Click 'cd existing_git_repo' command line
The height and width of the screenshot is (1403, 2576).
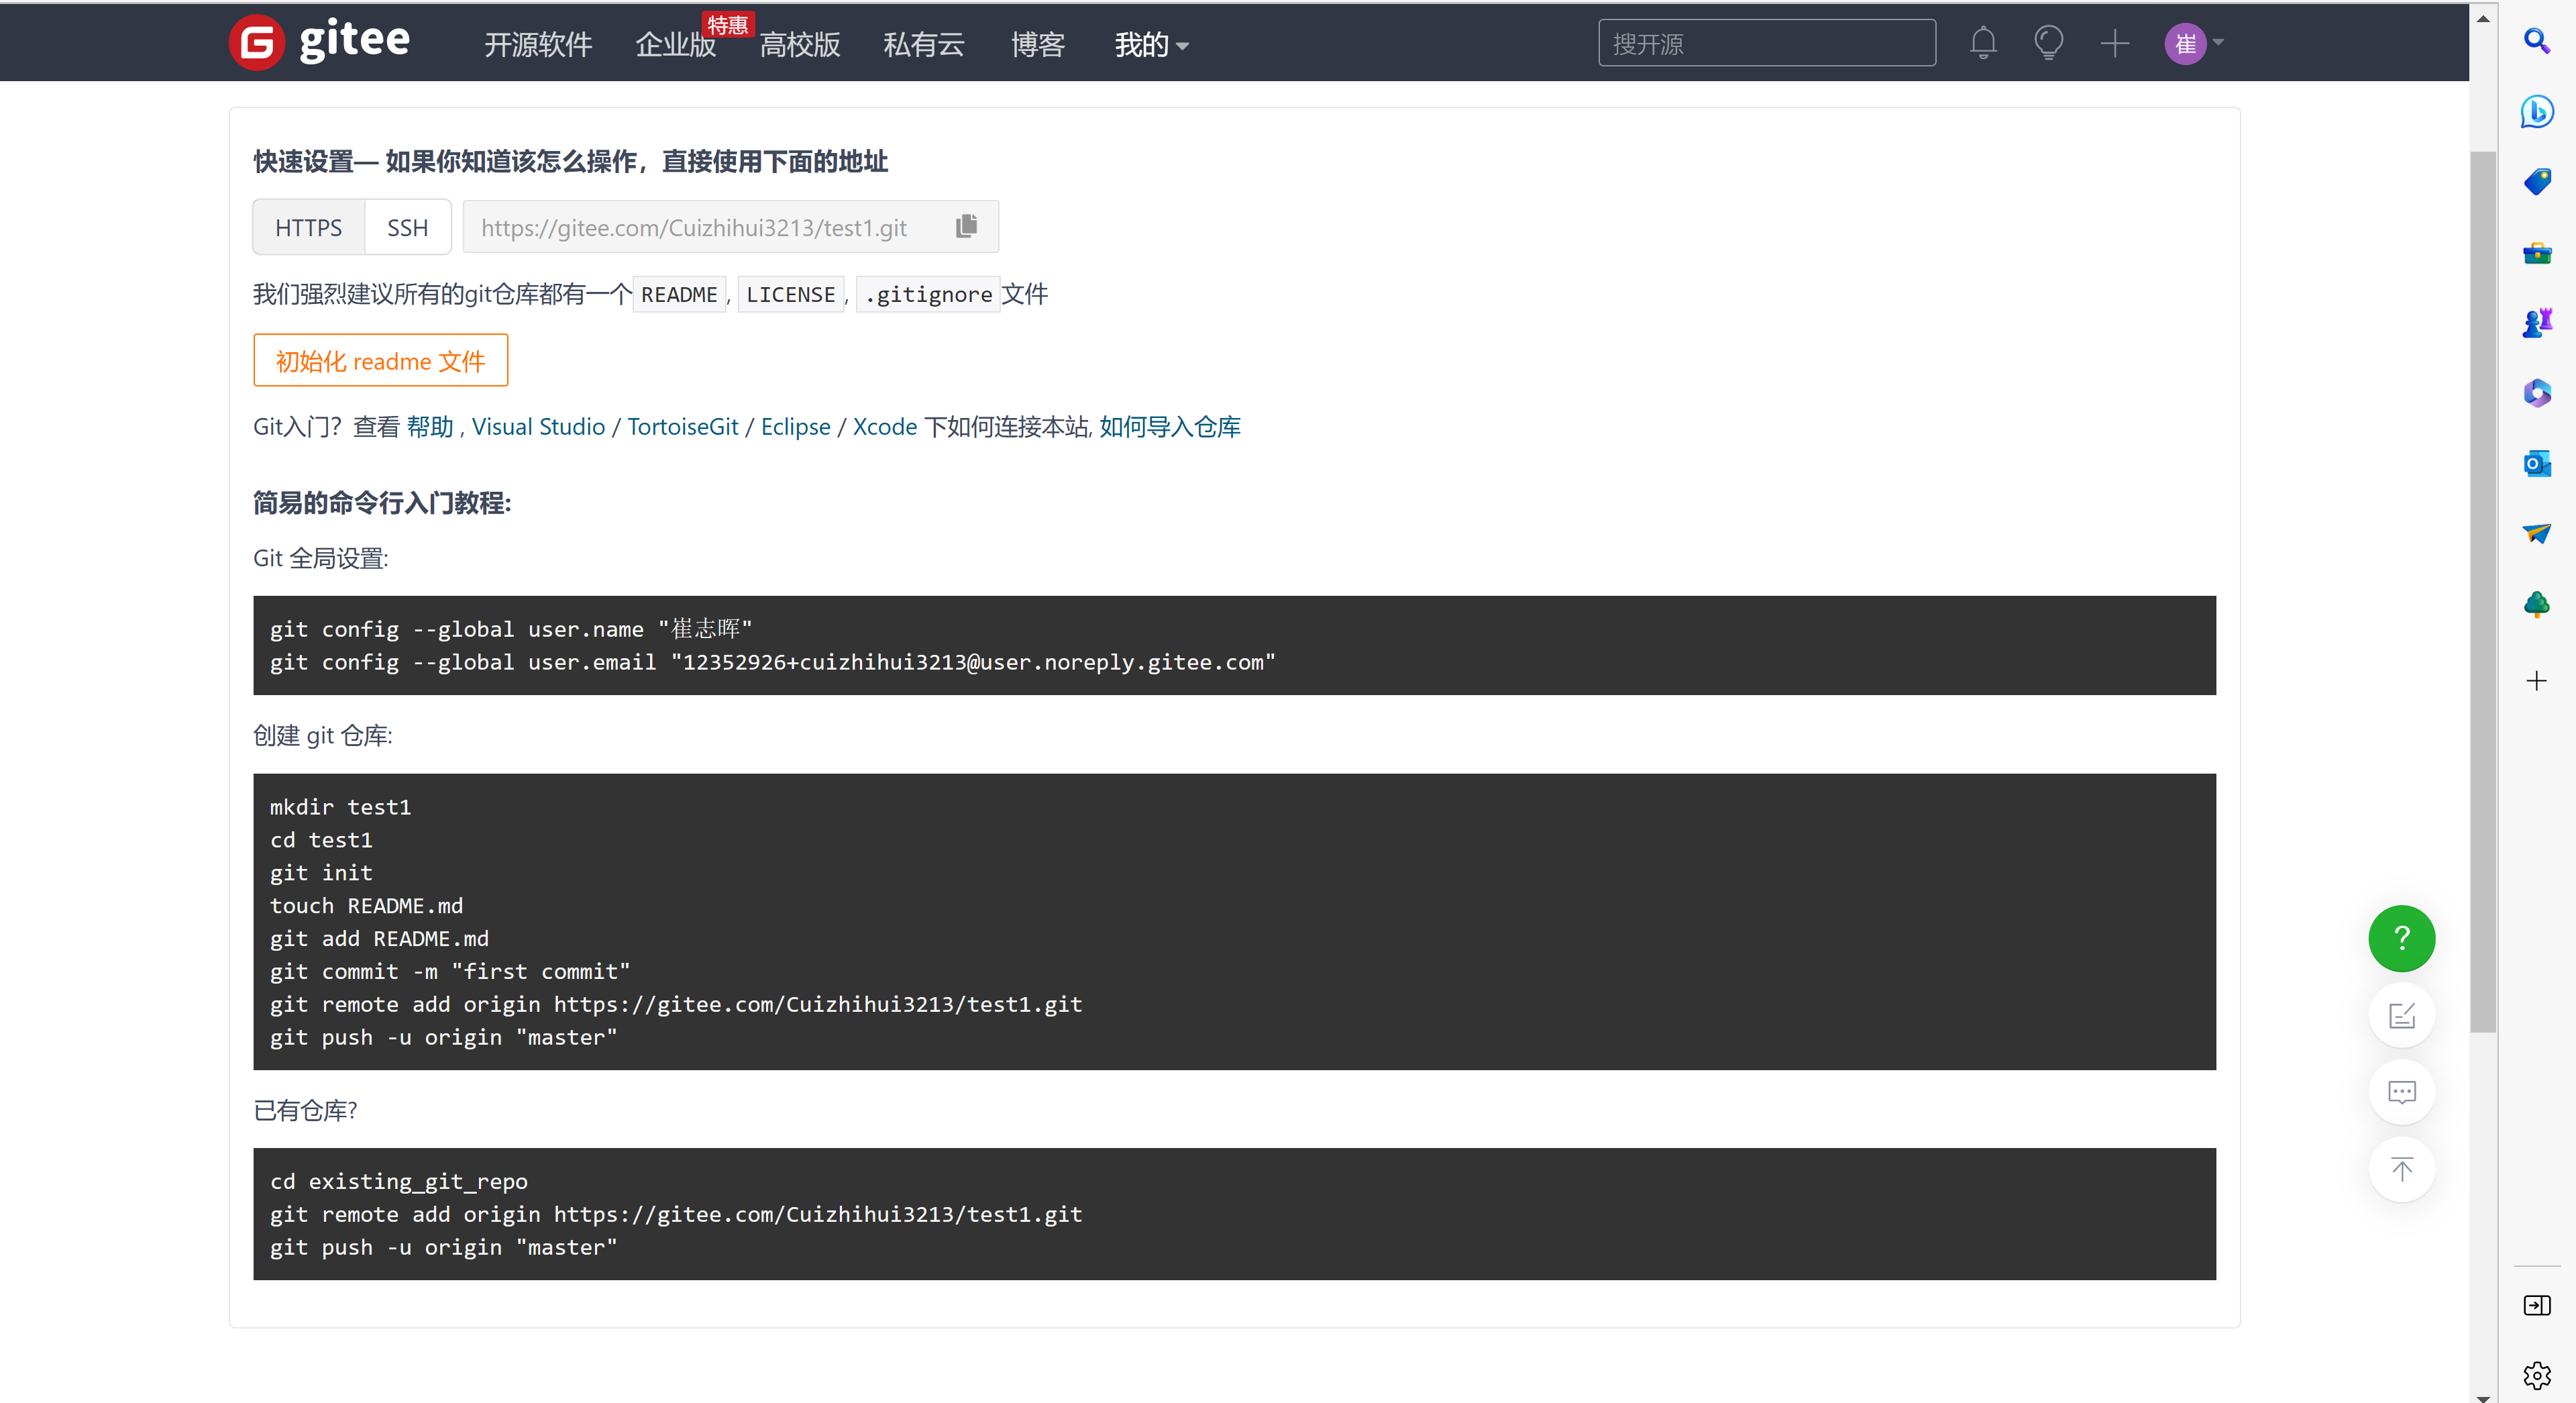398,1181
